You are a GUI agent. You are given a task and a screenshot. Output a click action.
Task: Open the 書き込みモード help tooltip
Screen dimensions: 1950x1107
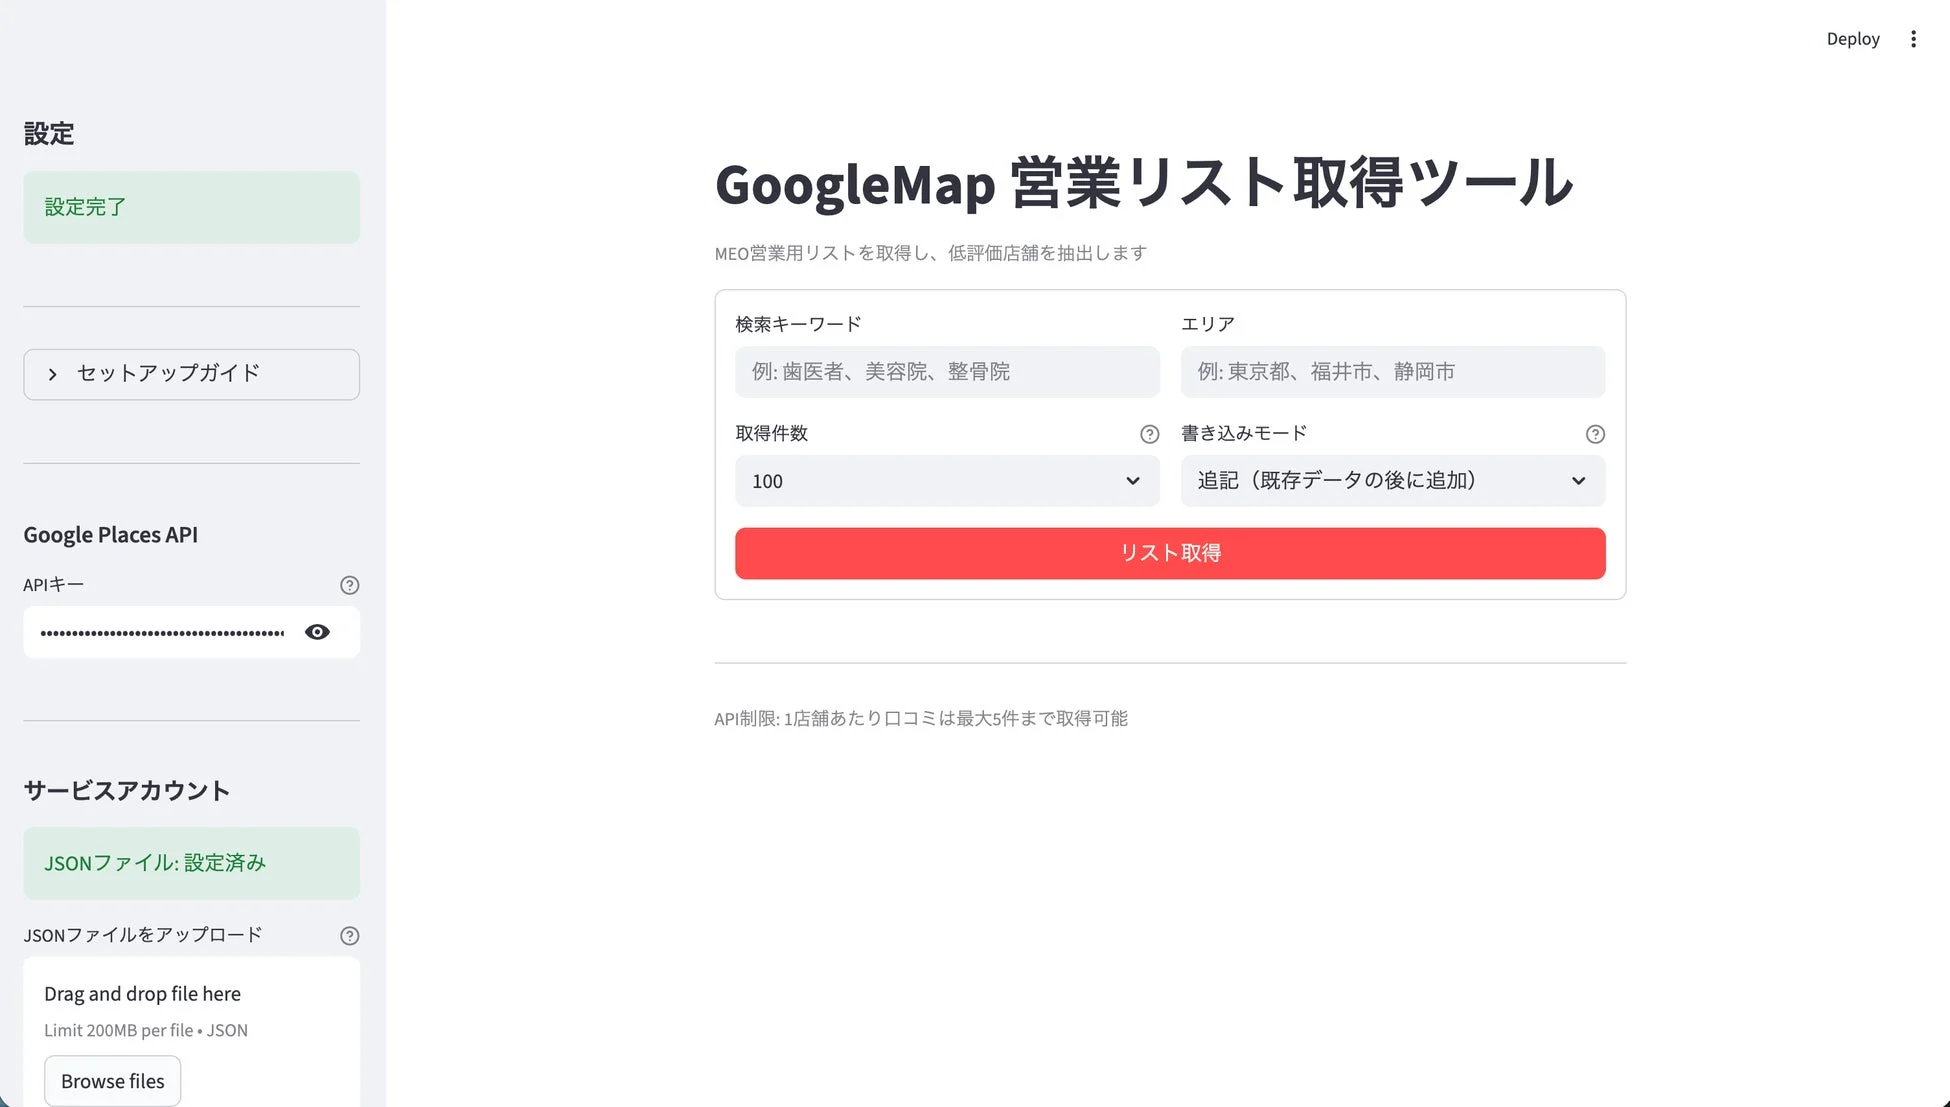coord(1594,434)
